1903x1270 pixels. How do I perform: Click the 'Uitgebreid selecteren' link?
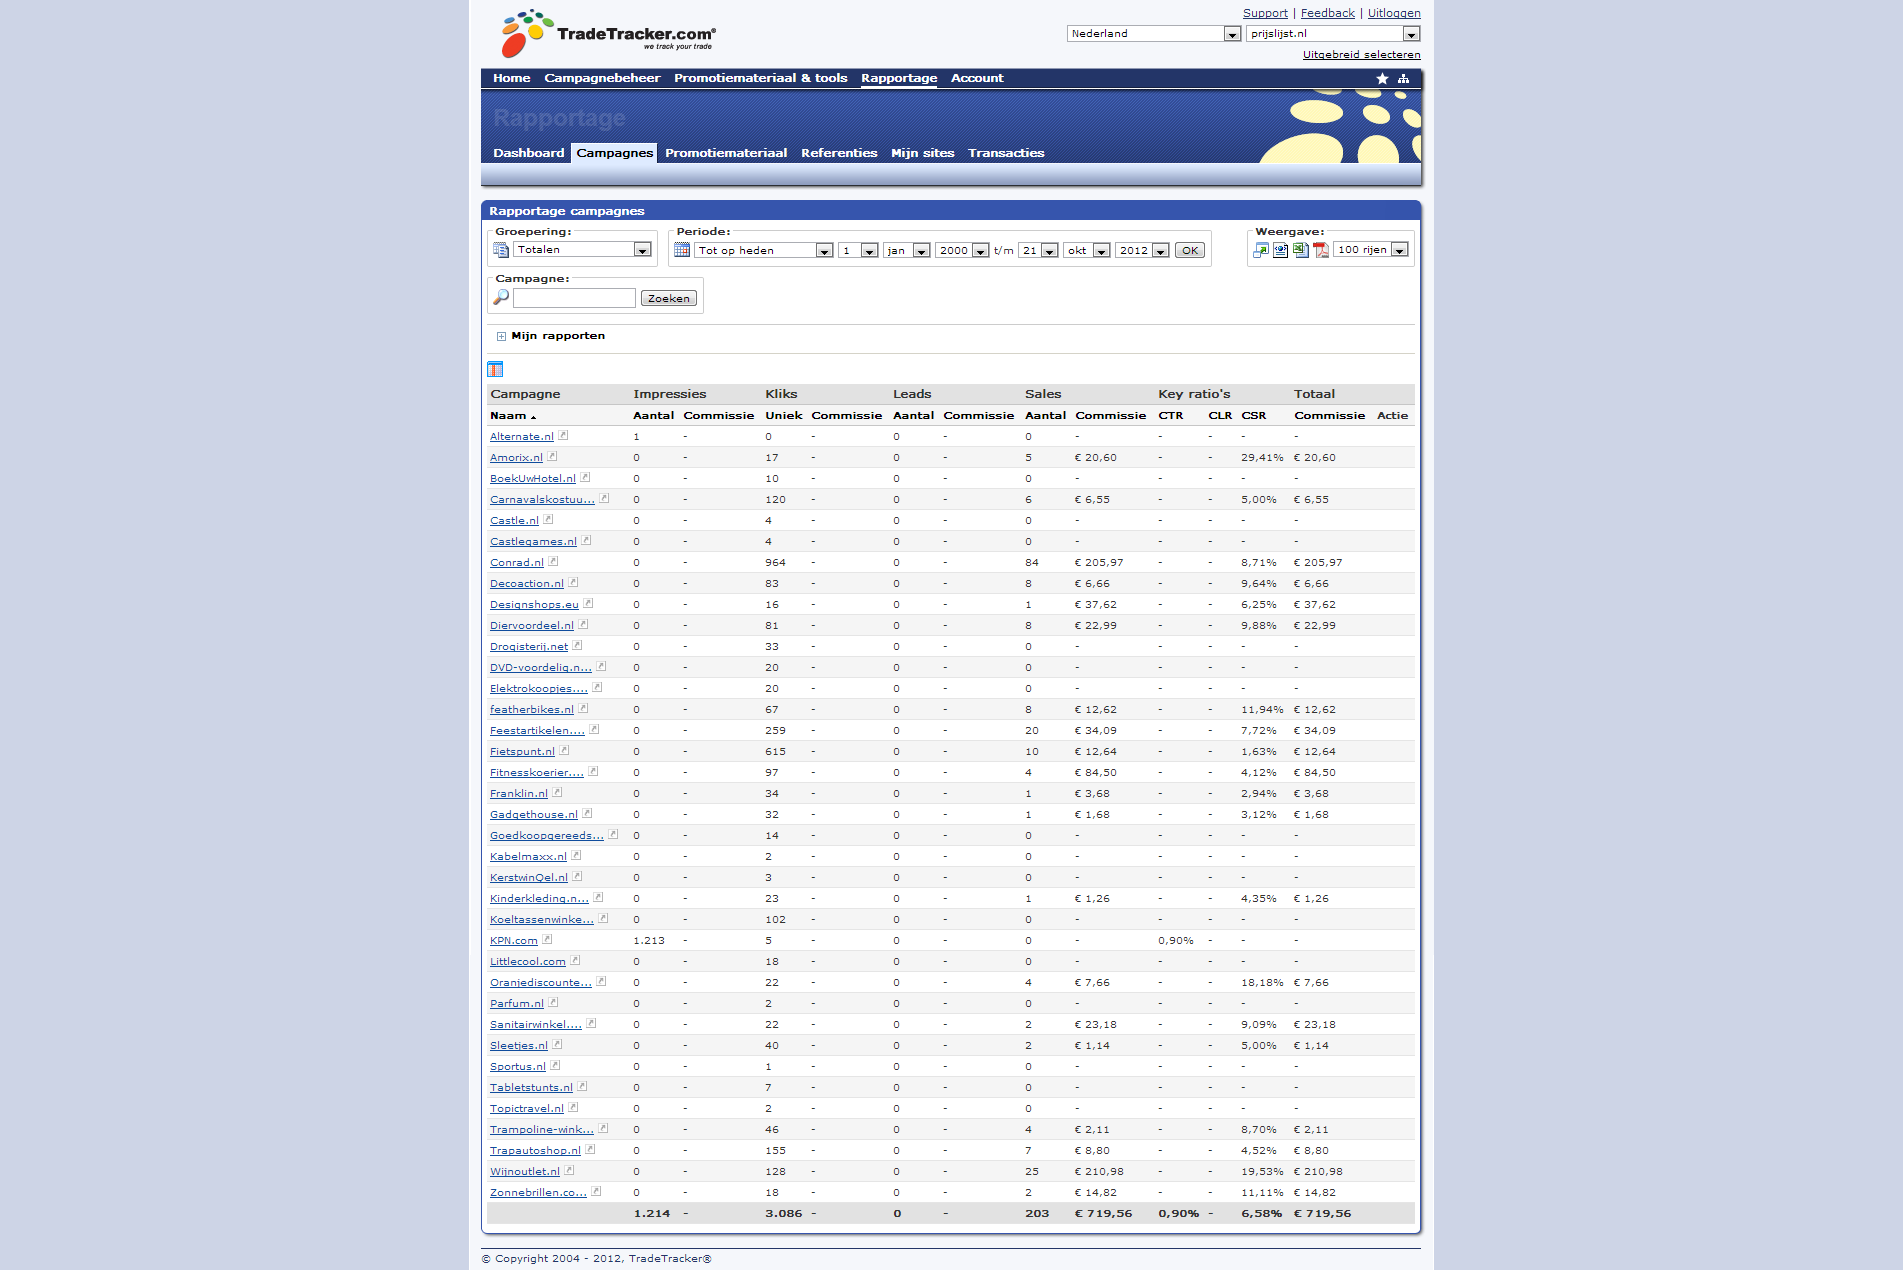[x=1361, y=54]
